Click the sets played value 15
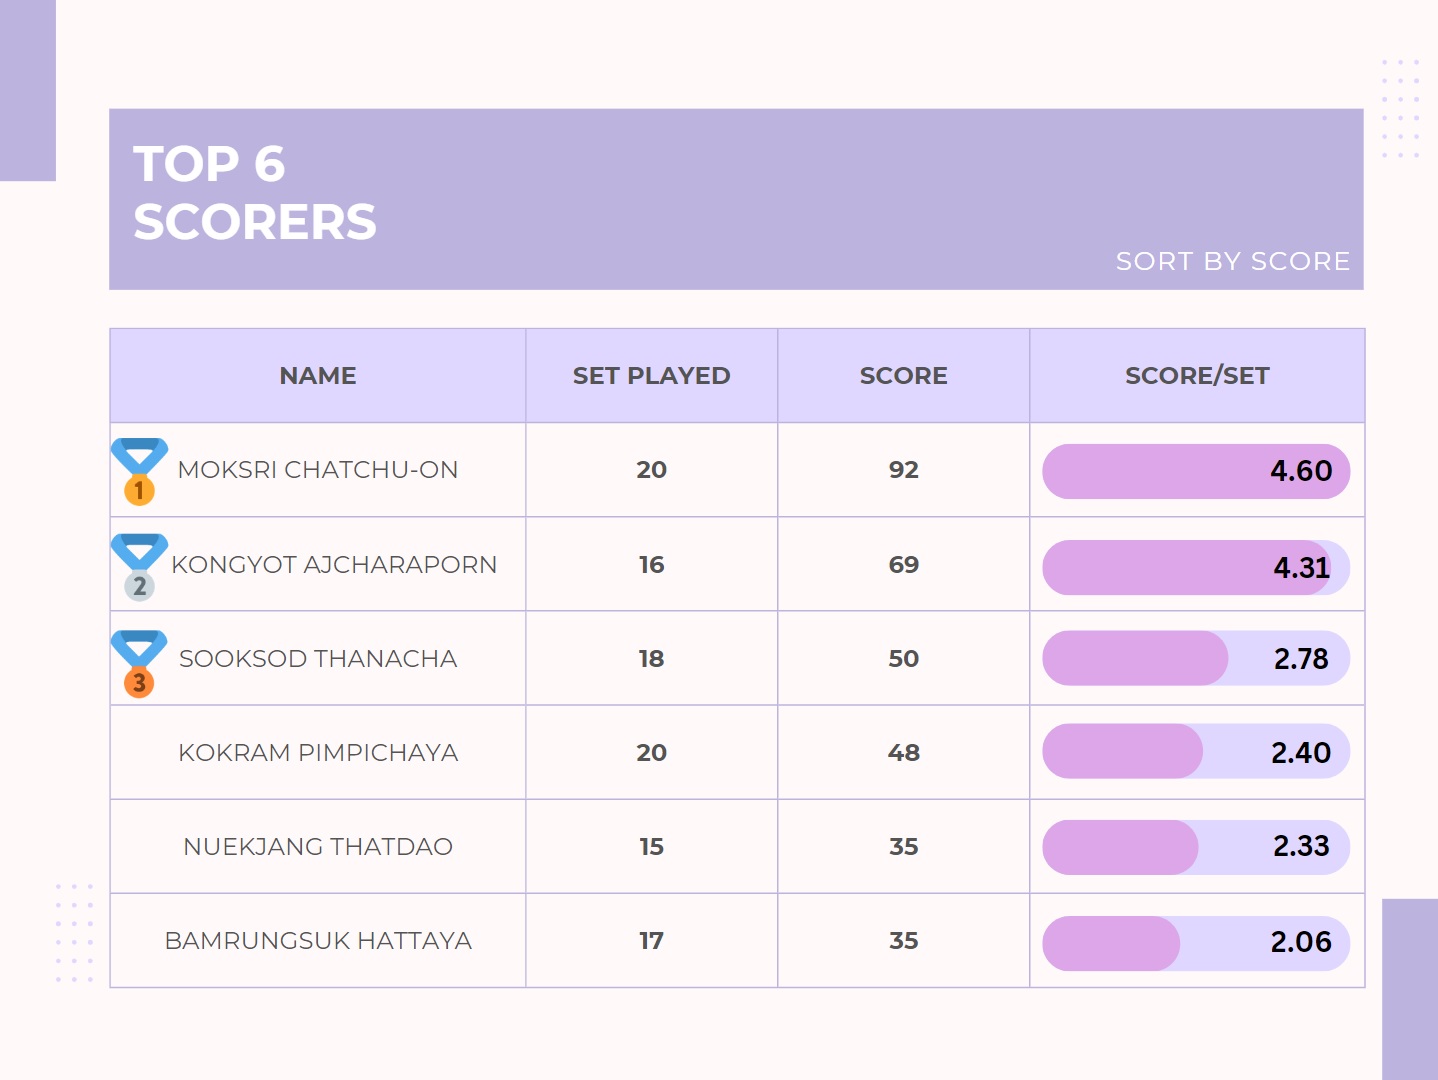Screen dimensions: 1438x1080 (652, 847)
